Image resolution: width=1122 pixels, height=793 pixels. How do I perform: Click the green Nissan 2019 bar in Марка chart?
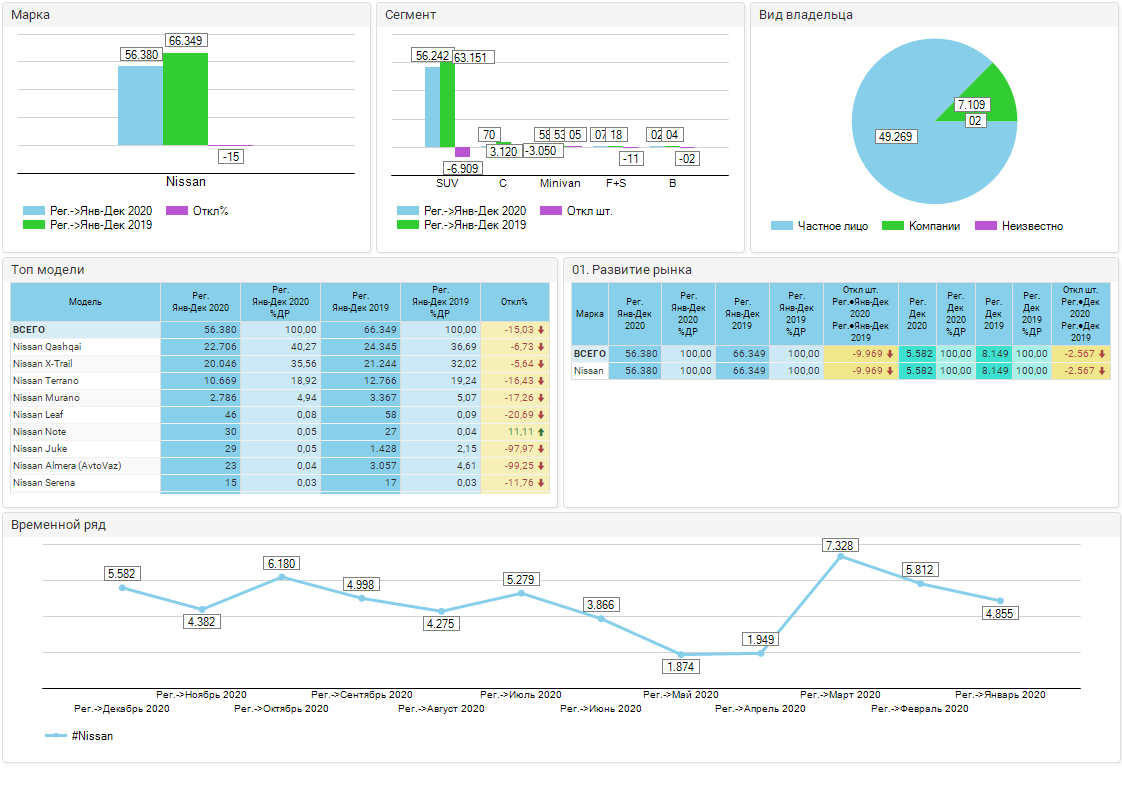[x=185, y=100]
